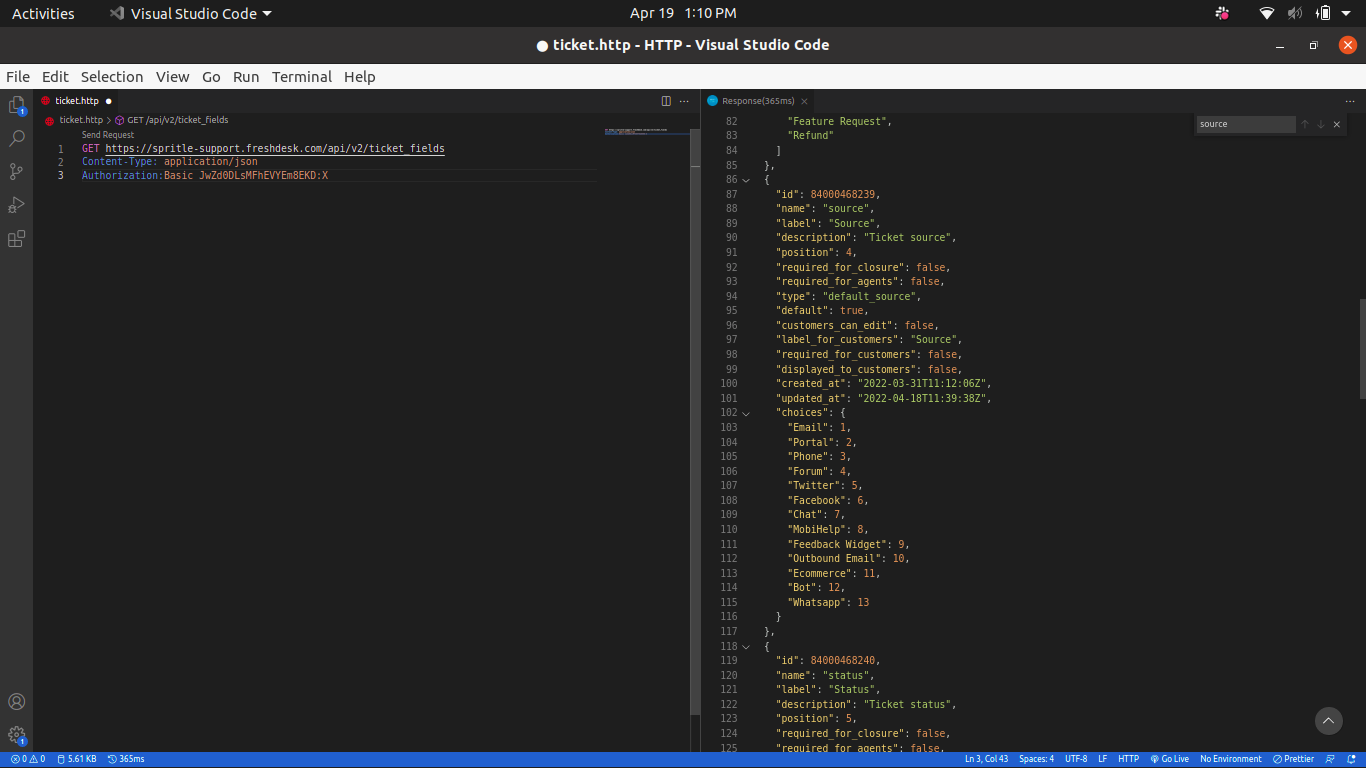Screen dimensions: 1366x768
Task: Open more actions for ticket.http editor
Action: pyautogui.click(x=684, y=101)
